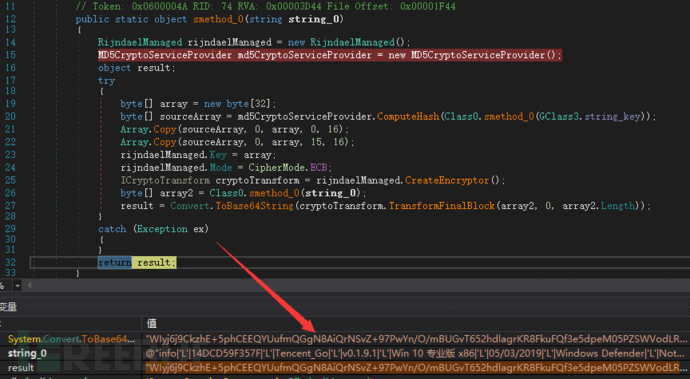Screen dimensions: 690x379
Task: Open the TransformFinalBlock method reference
Action: click(x=442, y=206)
